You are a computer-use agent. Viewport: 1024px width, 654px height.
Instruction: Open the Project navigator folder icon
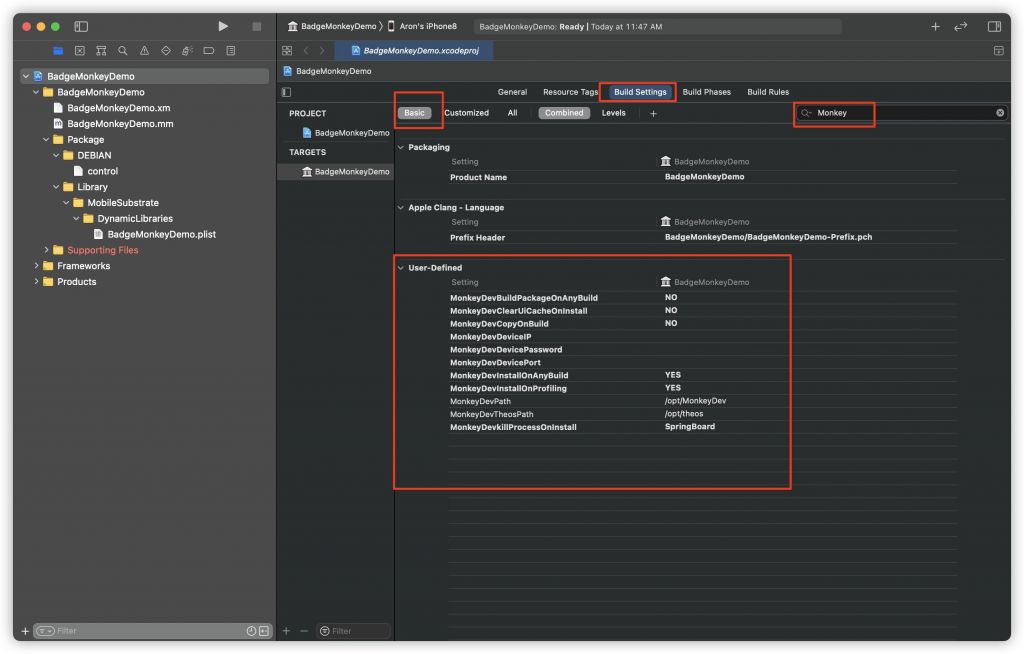pos(58,50)
